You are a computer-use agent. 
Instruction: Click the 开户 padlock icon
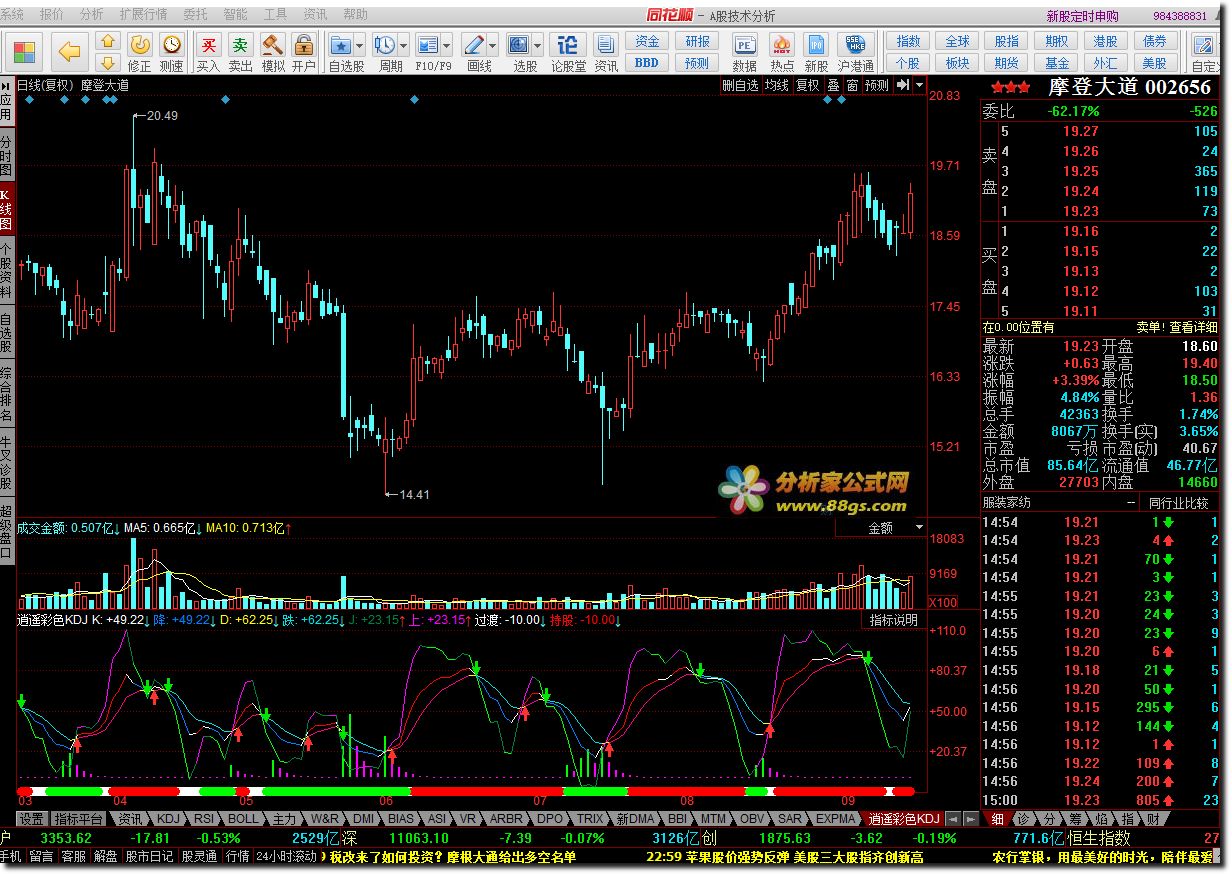304,44
